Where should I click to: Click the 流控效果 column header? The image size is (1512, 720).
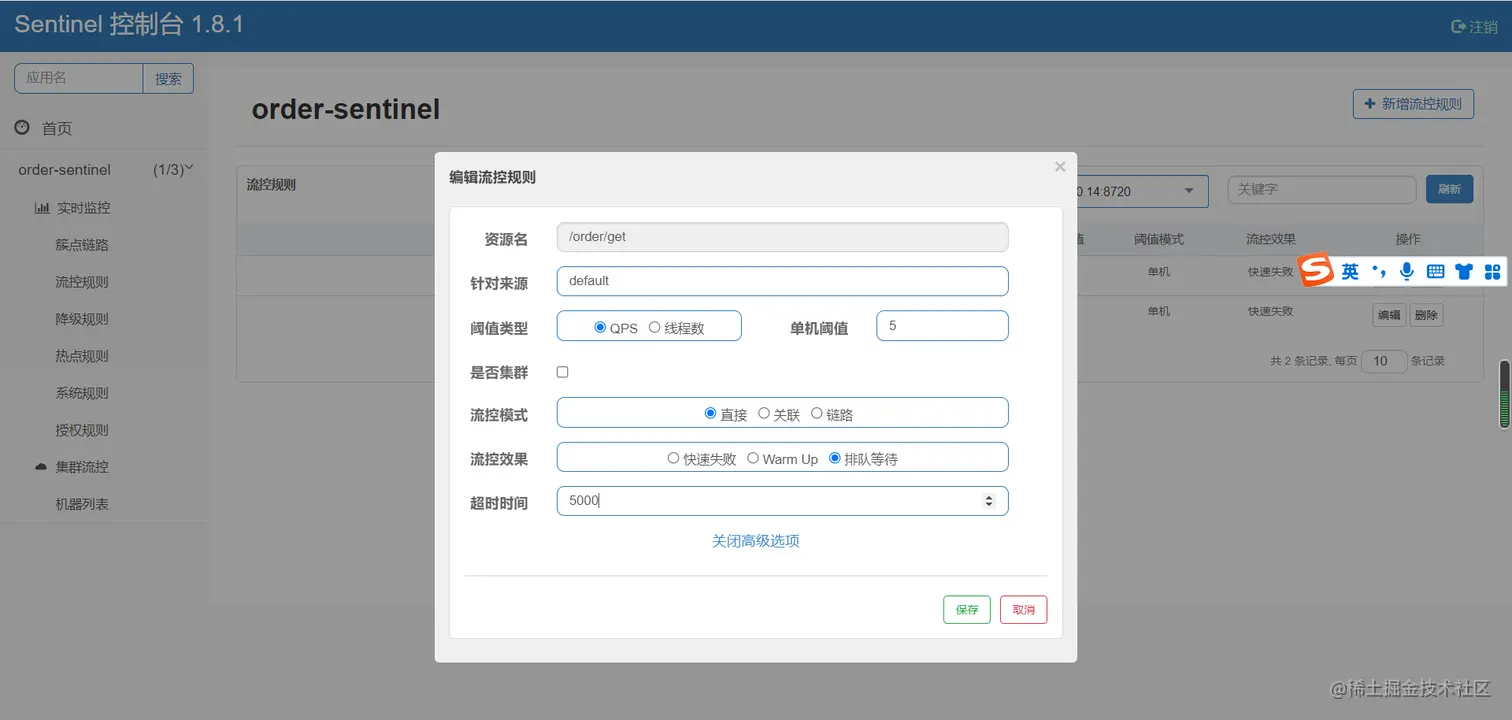pyautogui.click(x=1270, y=240)
